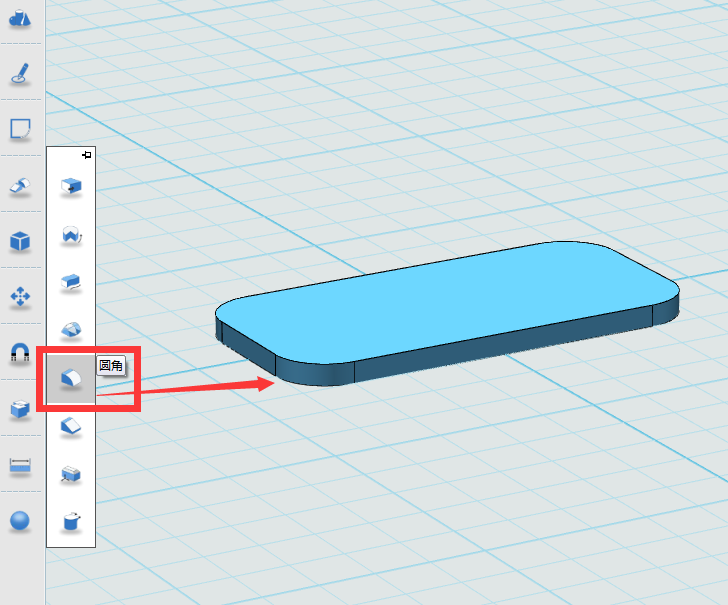Open the blue cube special functions tool
The height and width of the screenshot is (605, 728).
pyautogui.click(x=20, y=241)
